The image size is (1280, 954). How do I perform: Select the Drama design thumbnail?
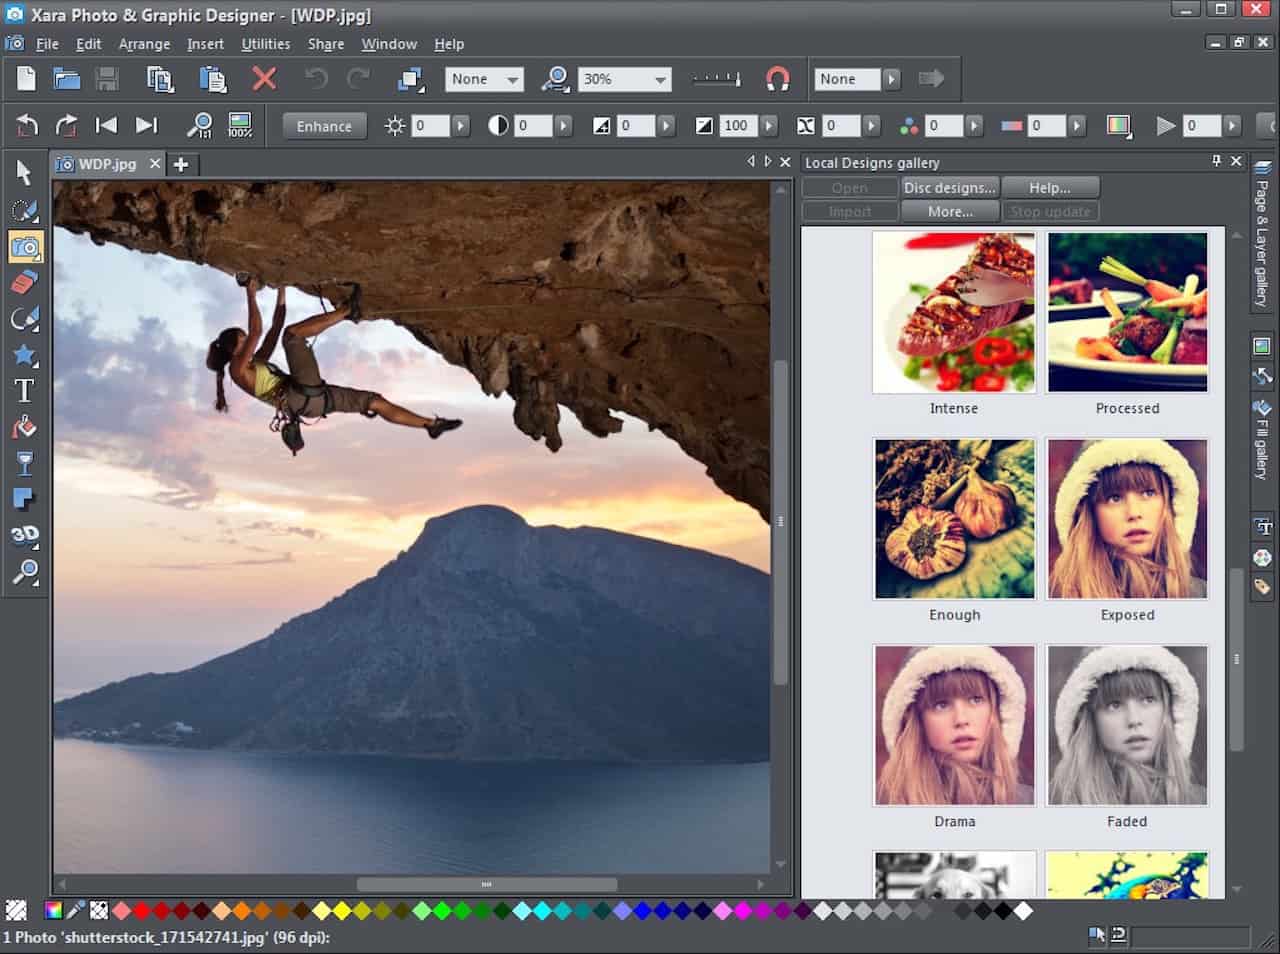click(954, 725)
